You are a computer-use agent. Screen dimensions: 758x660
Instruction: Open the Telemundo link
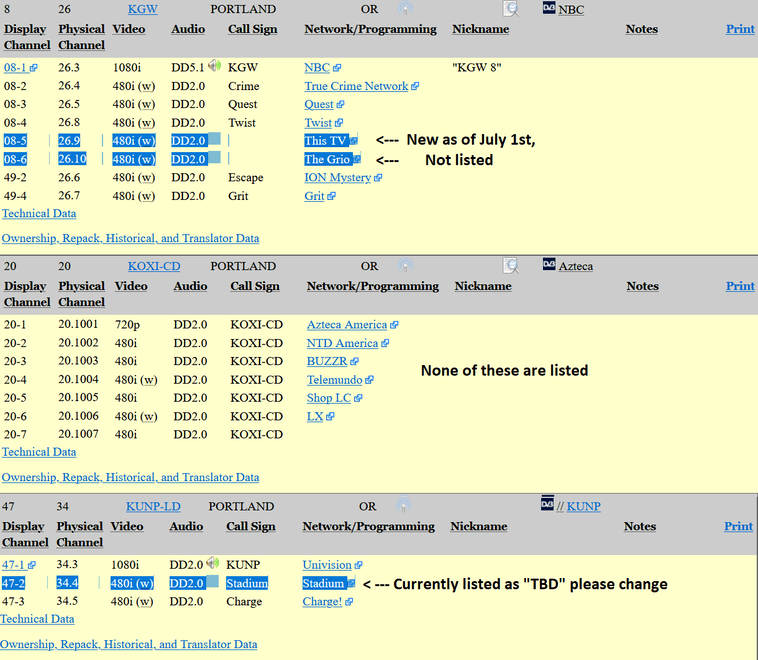335,380
